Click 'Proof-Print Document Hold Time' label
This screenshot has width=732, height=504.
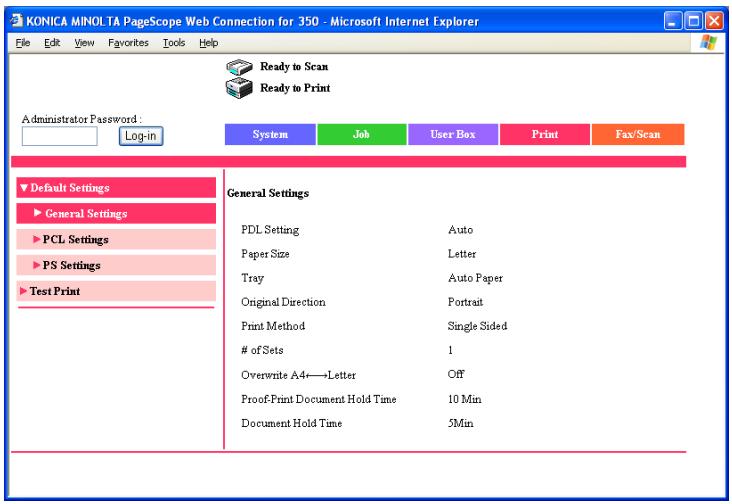tap(318, 399)
